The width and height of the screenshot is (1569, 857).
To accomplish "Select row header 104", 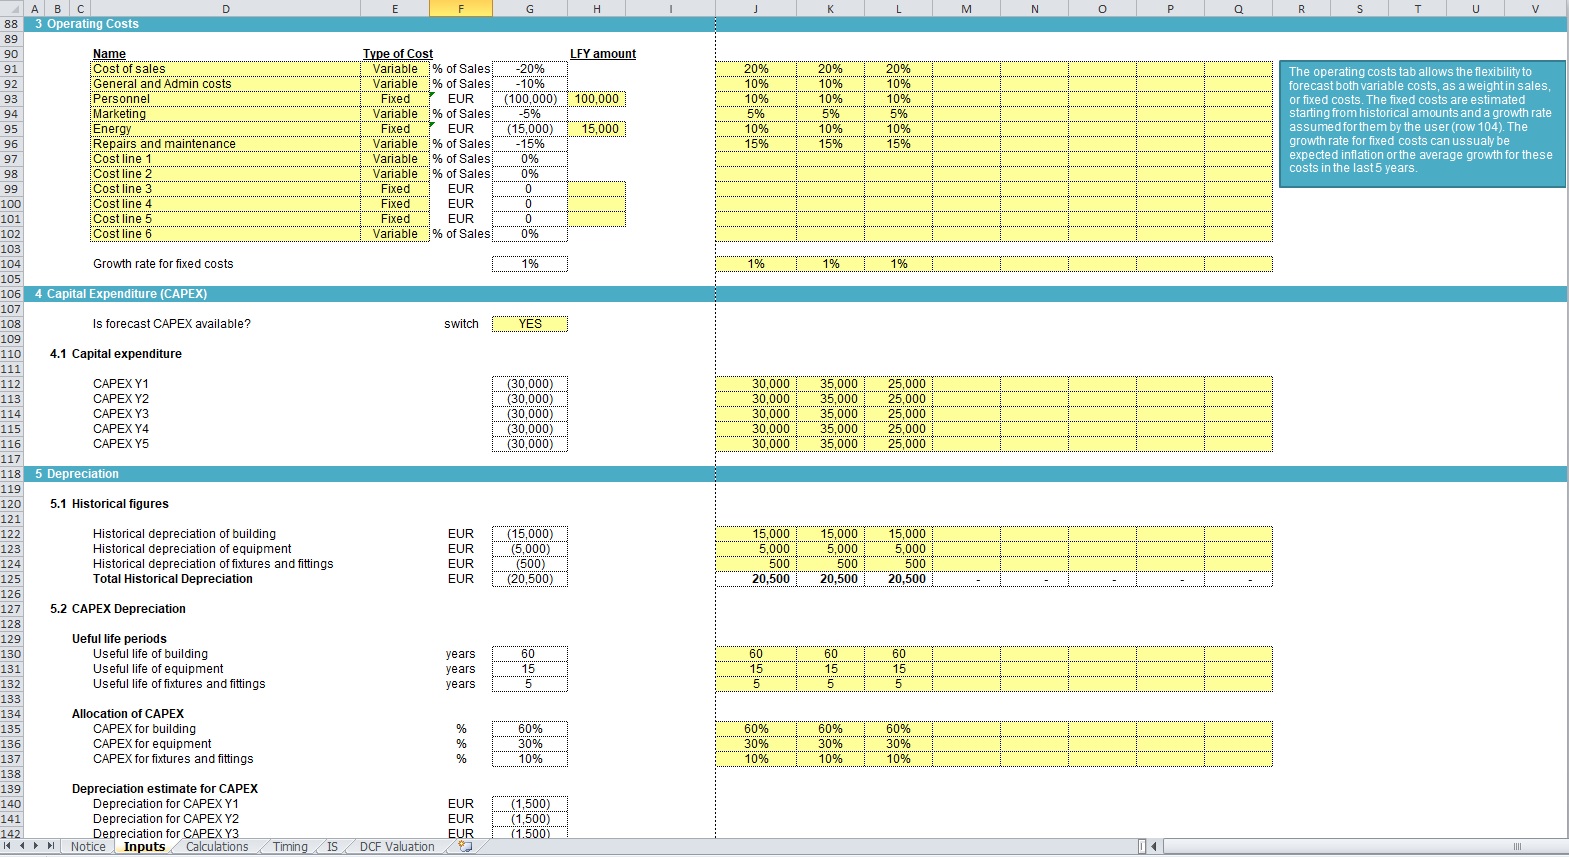I will 11,264.
